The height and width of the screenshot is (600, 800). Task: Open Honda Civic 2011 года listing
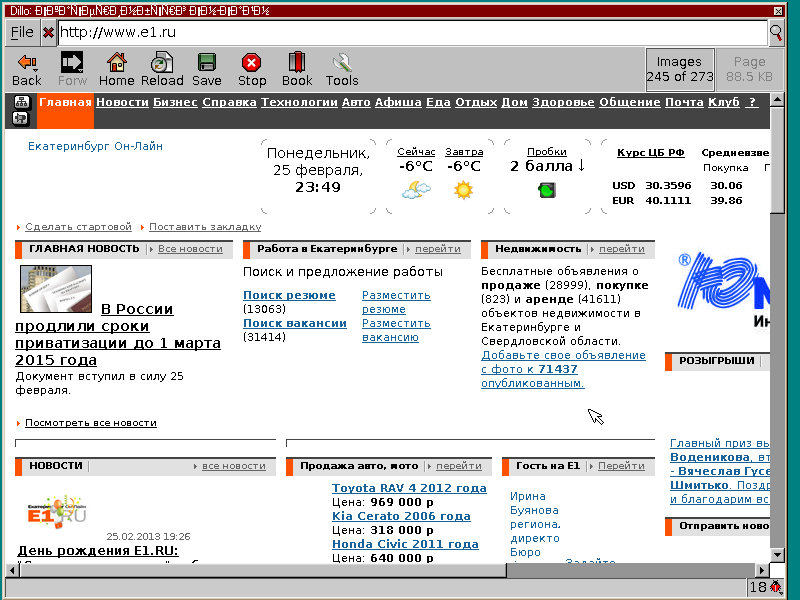click(405, 544)
